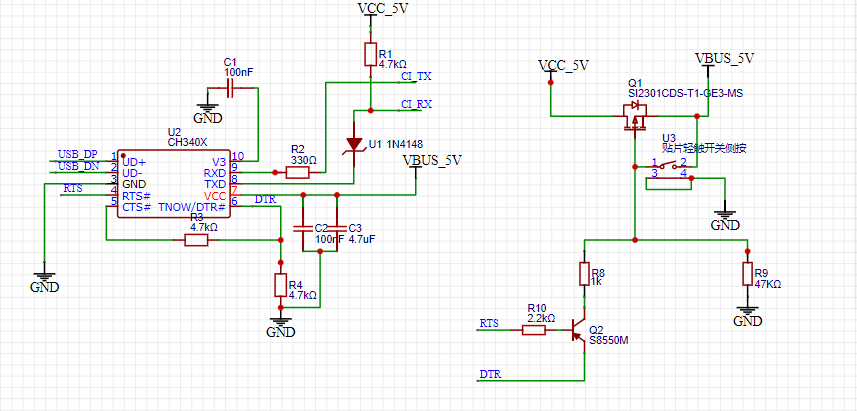857x411 pixels.
Task: Click the C2 capacitor symbol
Action: (303, 228)
